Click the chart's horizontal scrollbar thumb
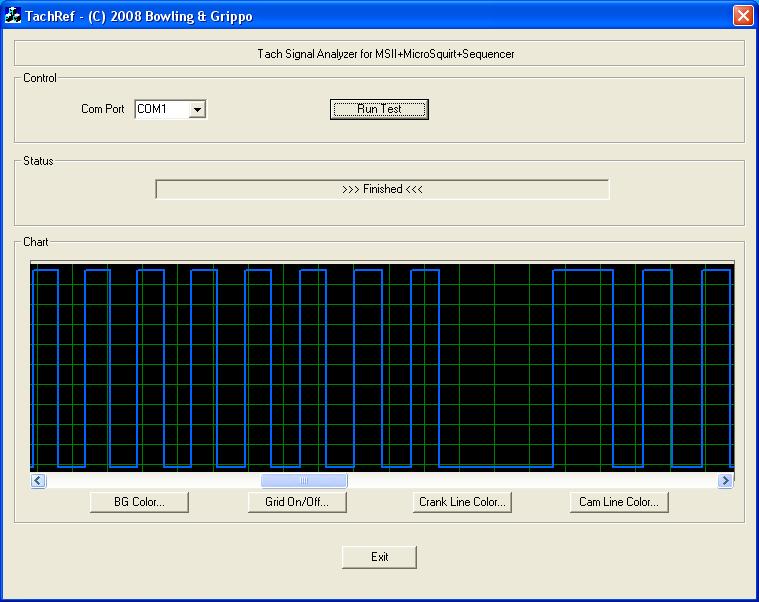This screenshot has width=759, height=602. tap(304, 481)
